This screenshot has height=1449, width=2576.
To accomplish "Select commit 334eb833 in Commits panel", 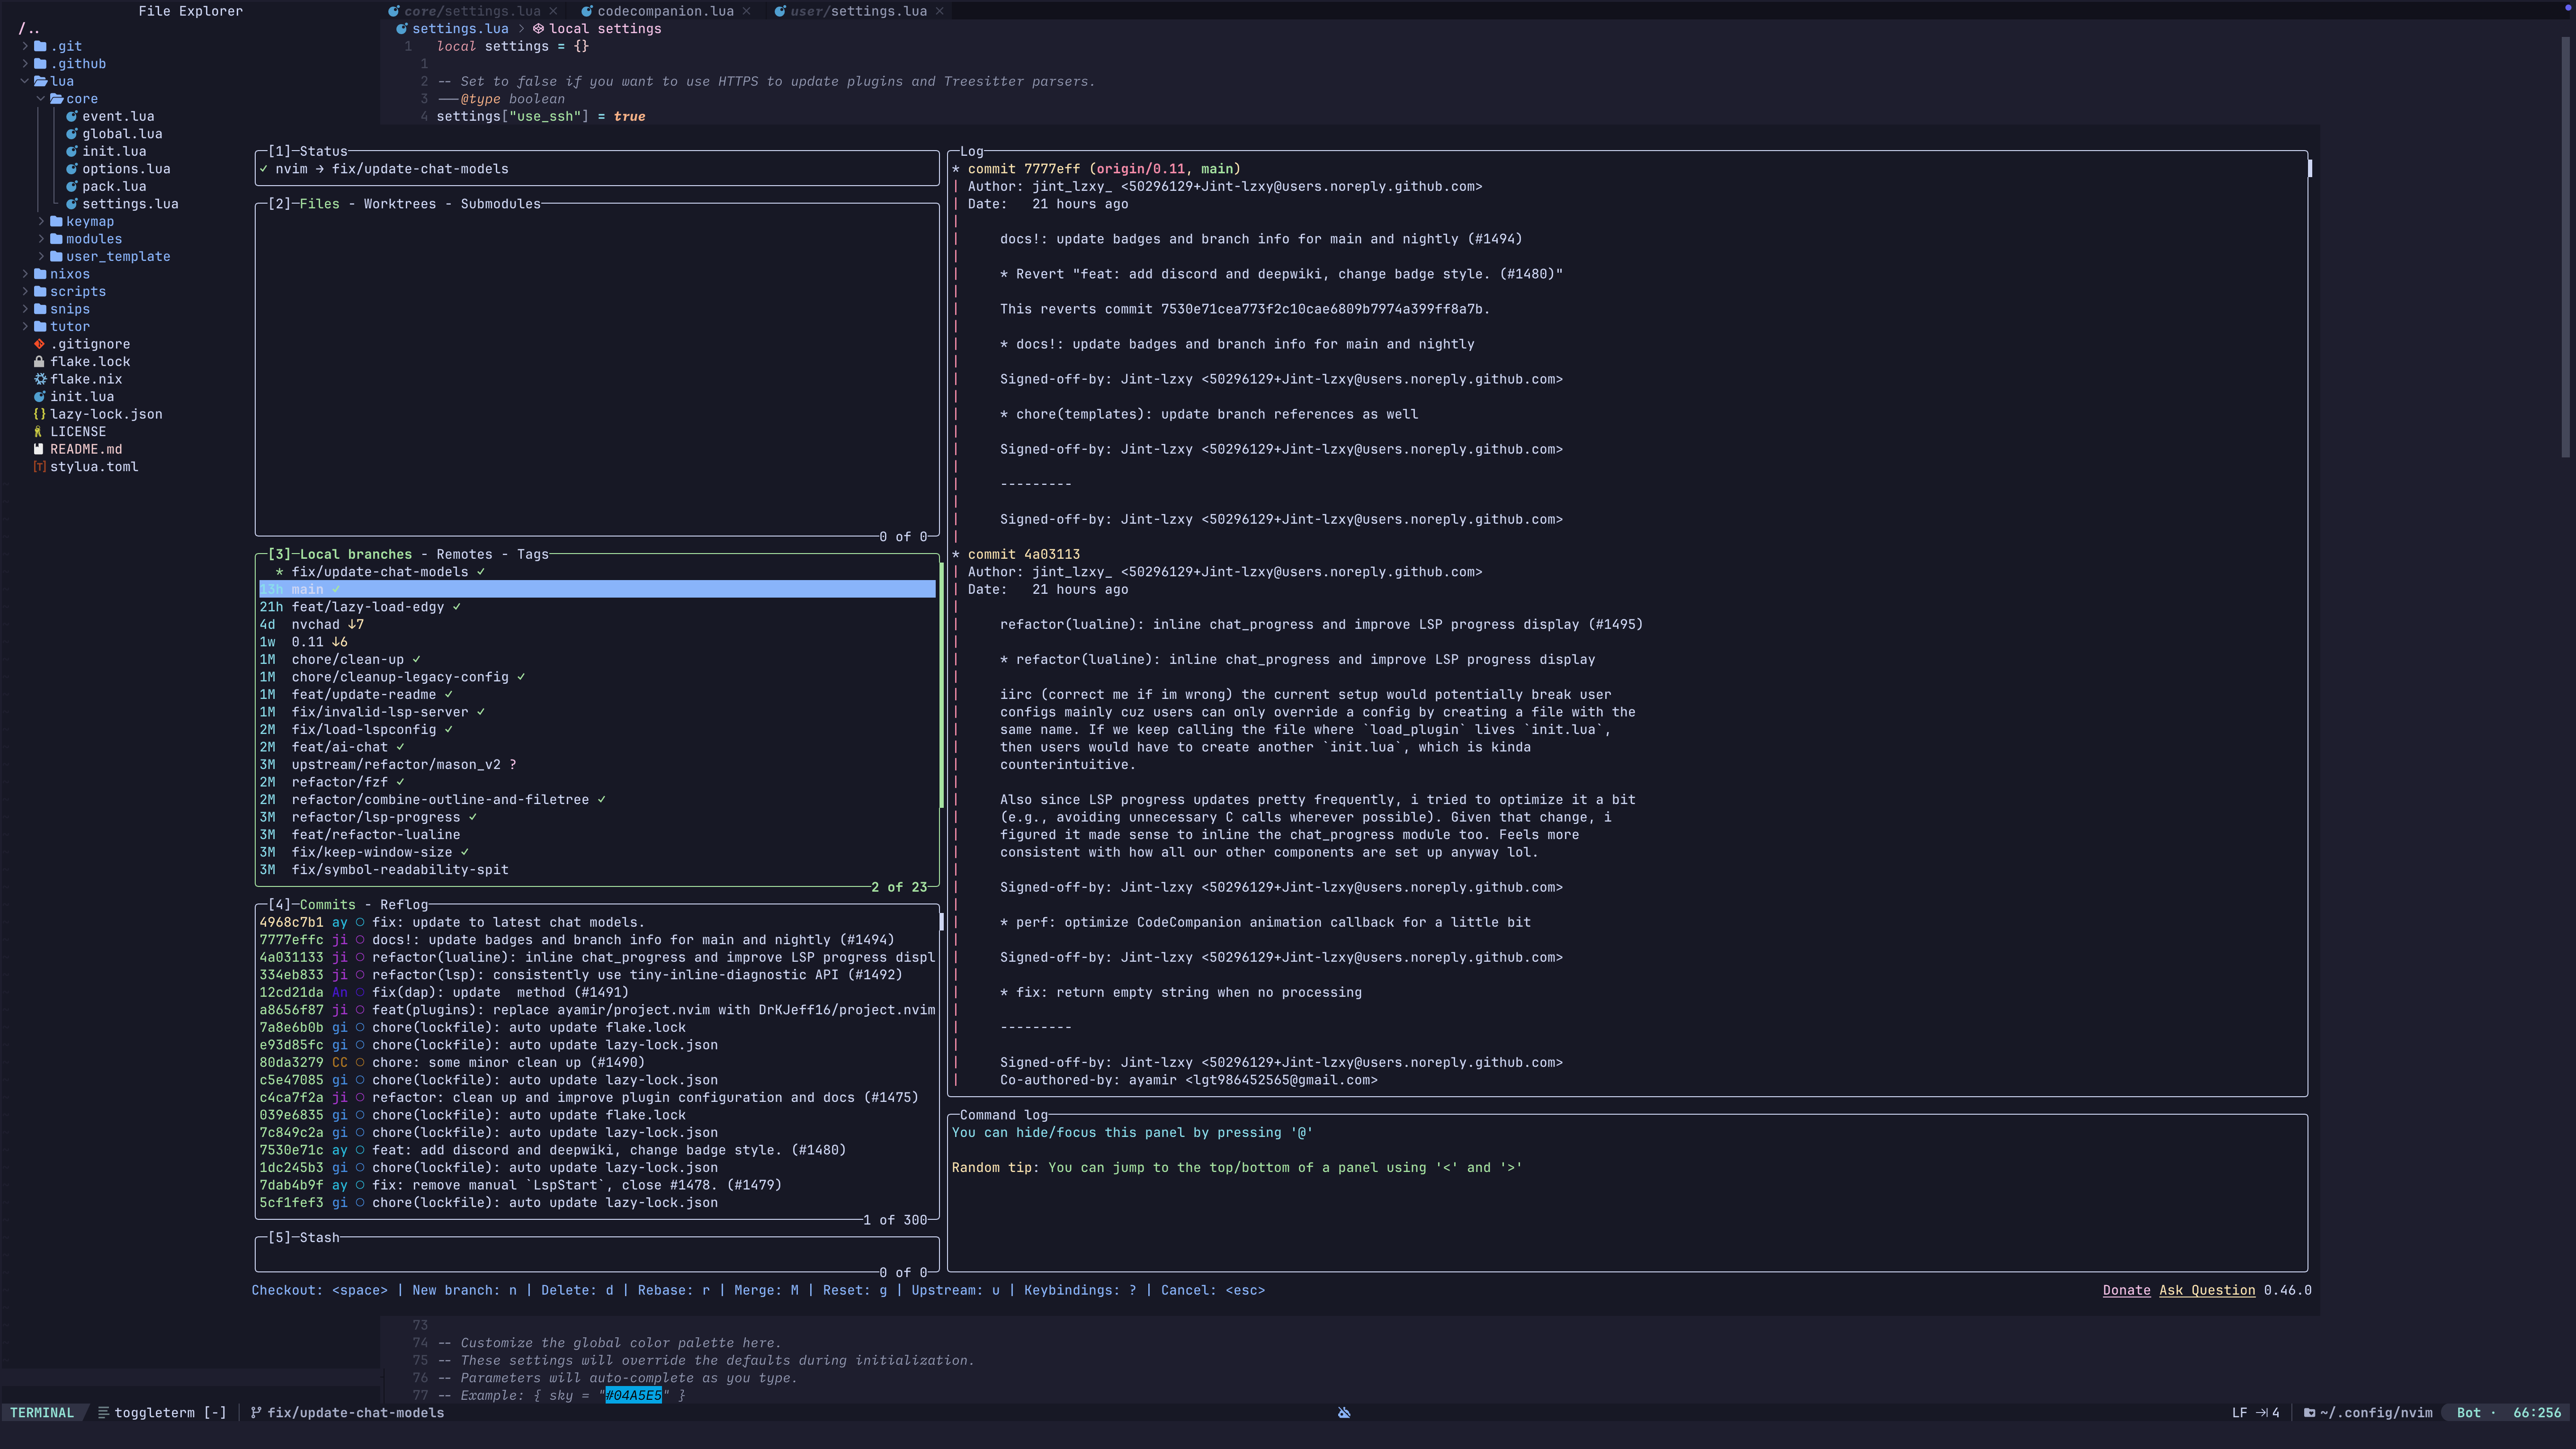I will coord(291,975).
